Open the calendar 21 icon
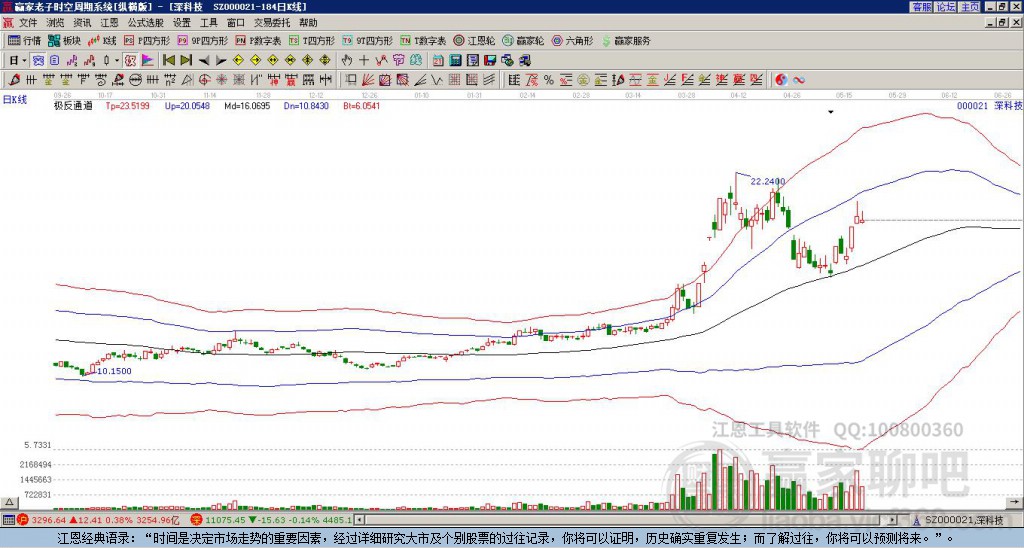The height and width of the screenshot is (548, 1024). (438, 60)
